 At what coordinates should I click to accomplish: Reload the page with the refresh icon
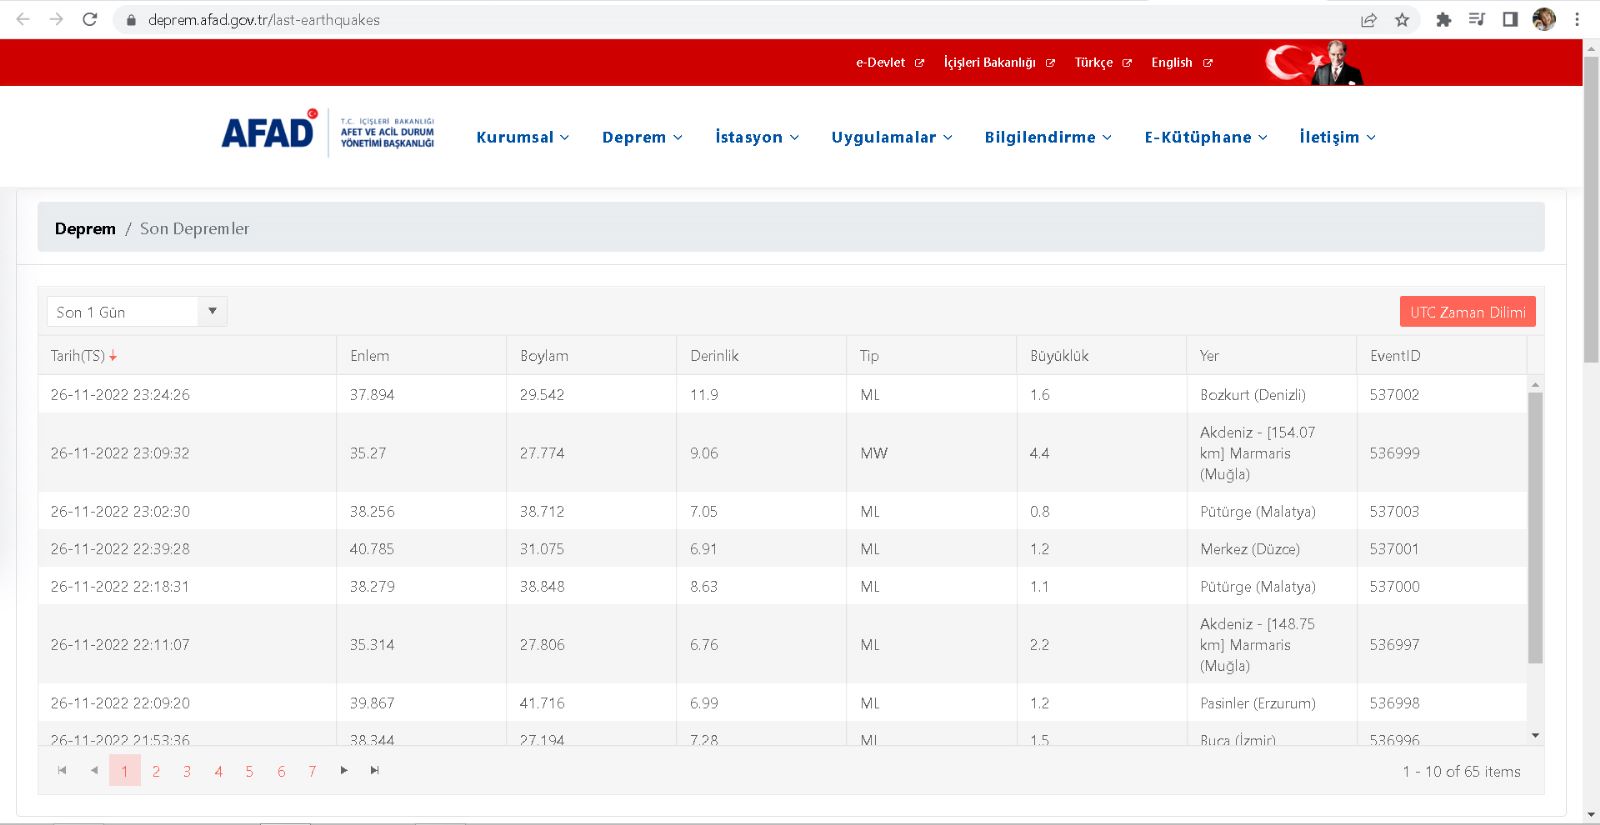[x=90, y=19]
